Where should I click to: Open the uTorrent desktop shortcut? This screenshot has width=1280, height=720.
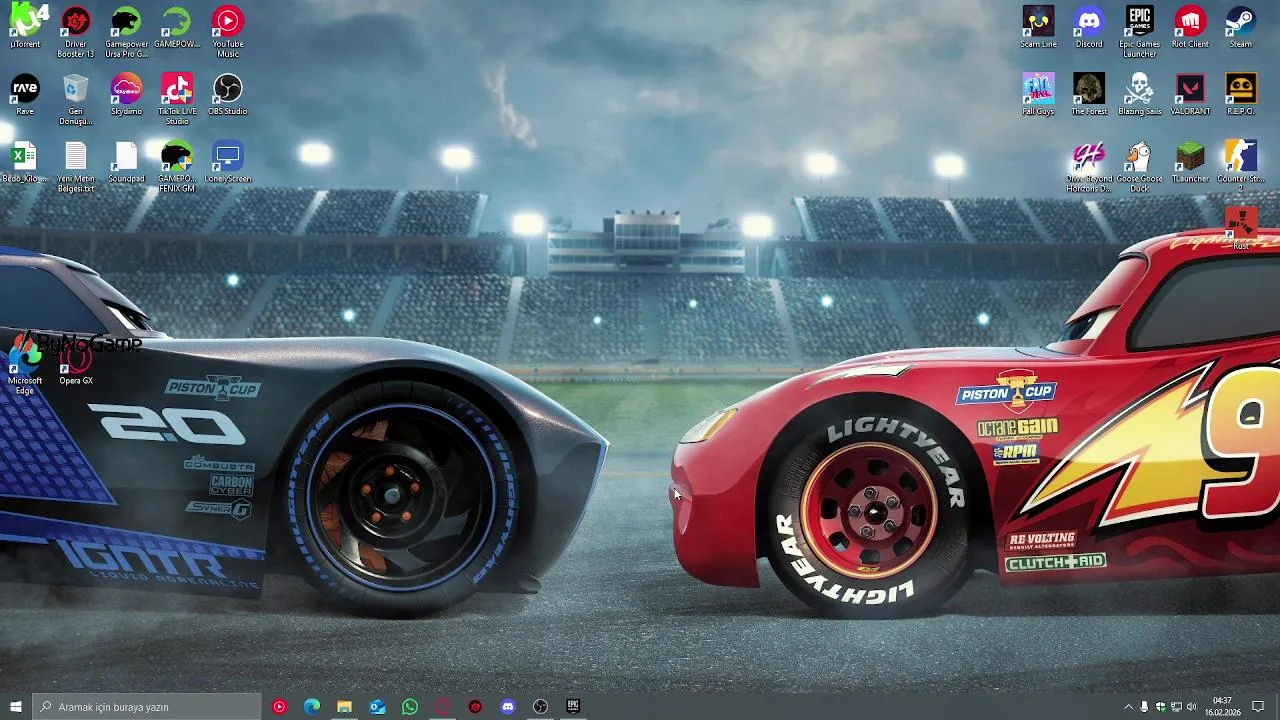pos(25,27)
